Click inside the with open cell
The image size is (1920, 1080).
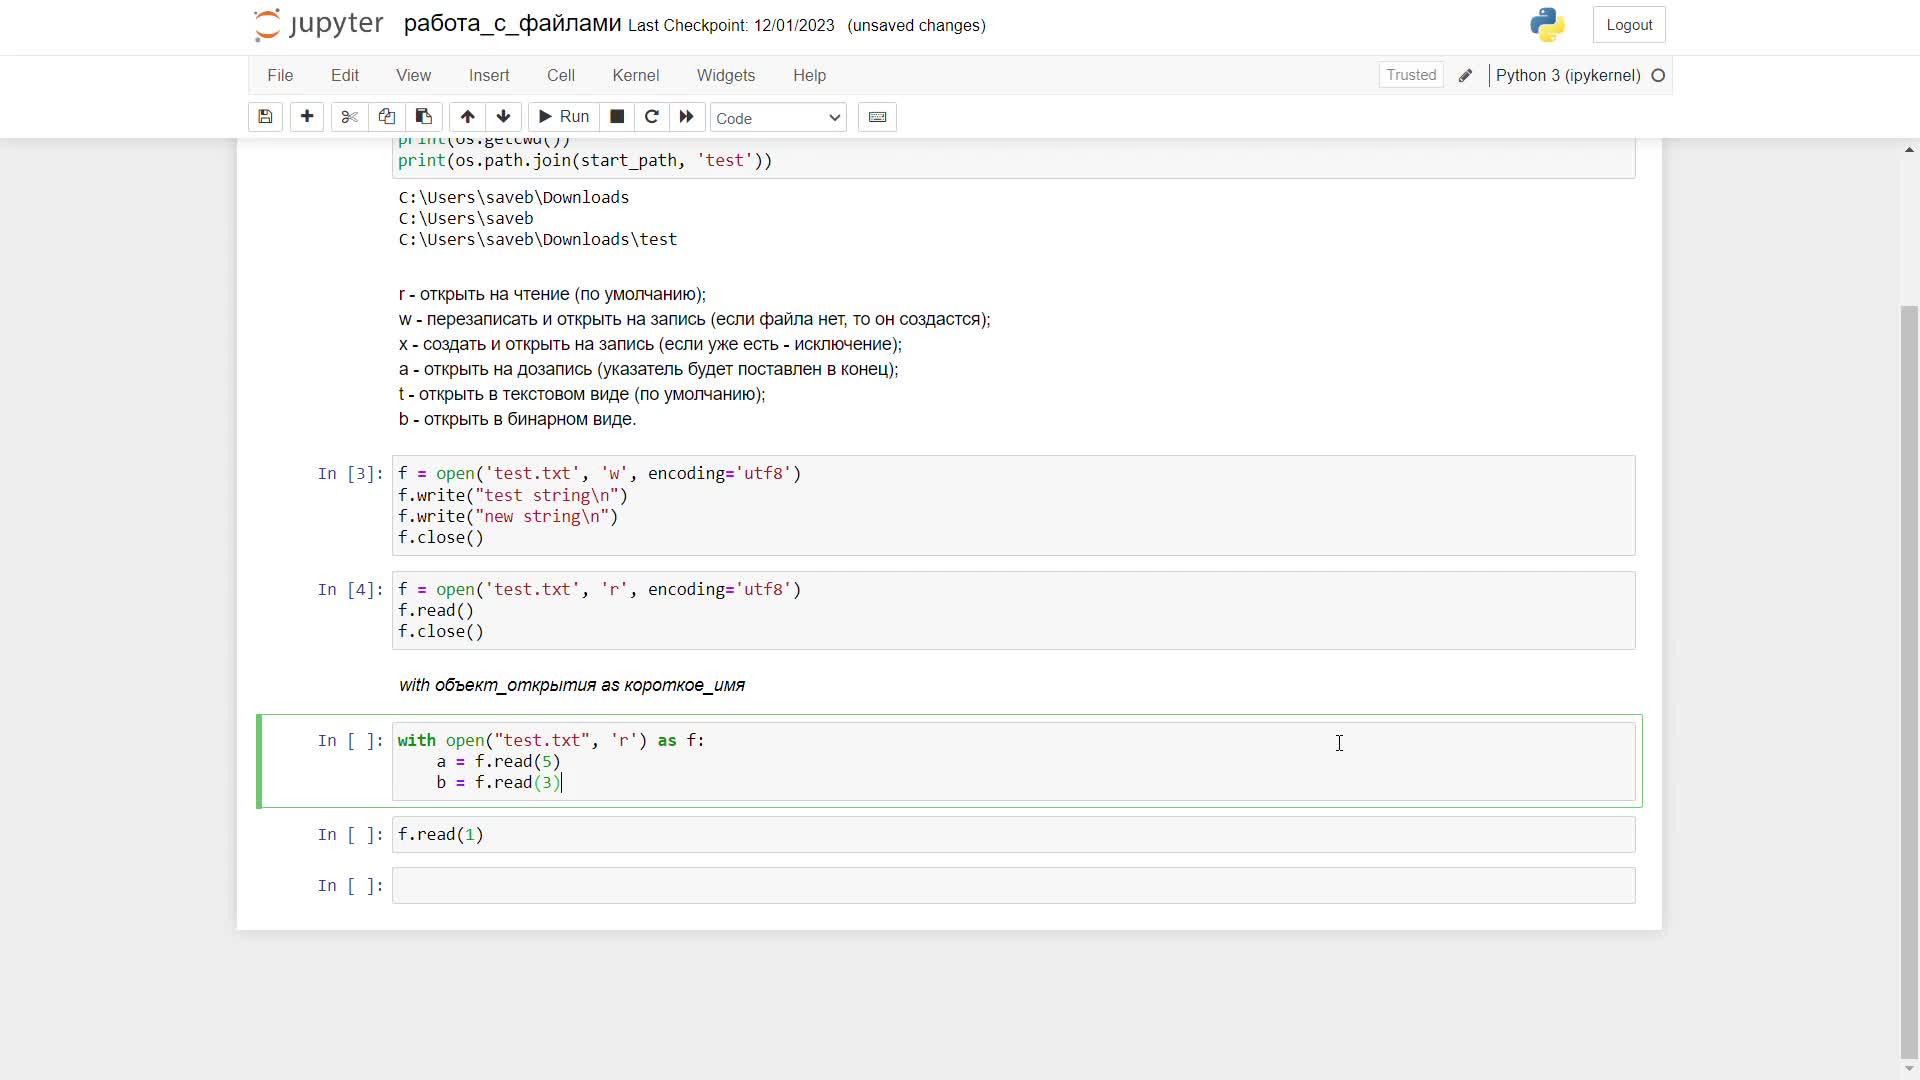[1013, 762]
